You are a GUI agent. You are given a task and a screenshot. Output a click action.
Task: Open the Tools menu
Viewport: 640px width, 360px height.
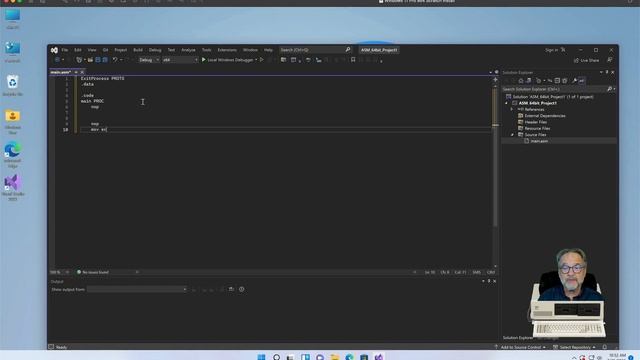point(207,50)
